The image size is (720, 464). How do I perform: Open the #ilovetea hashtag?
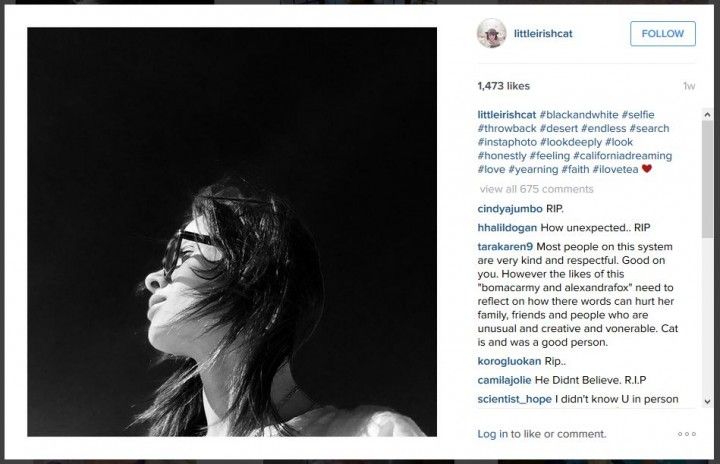615,170
